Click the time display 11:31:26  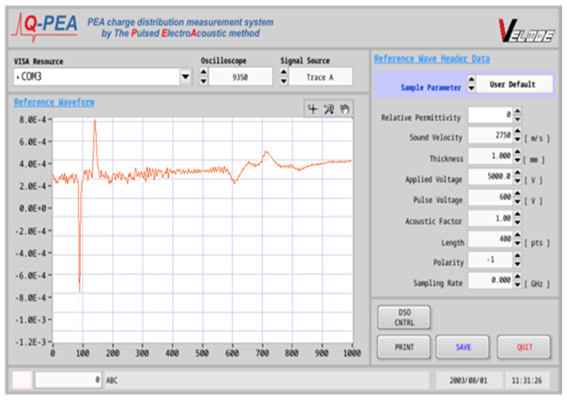pos(526,380)
